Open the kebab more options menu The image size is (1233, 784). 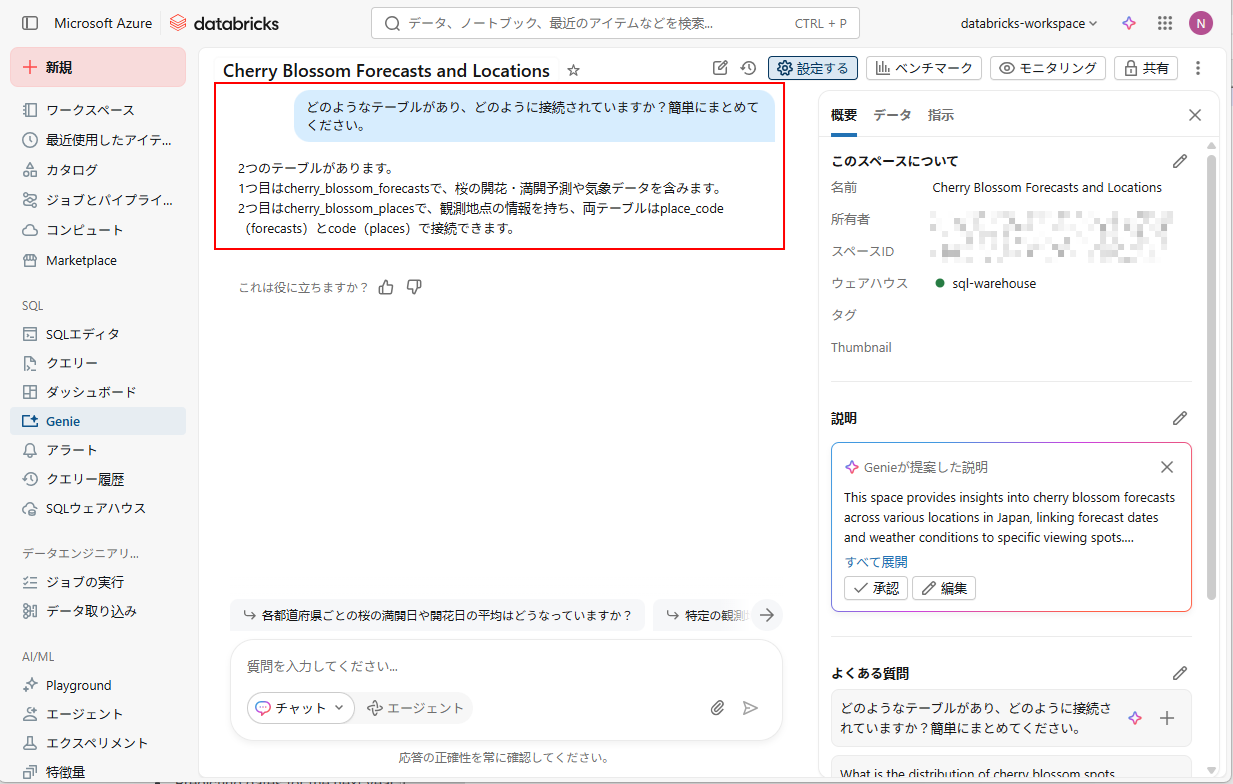[x=1198, y=68]
